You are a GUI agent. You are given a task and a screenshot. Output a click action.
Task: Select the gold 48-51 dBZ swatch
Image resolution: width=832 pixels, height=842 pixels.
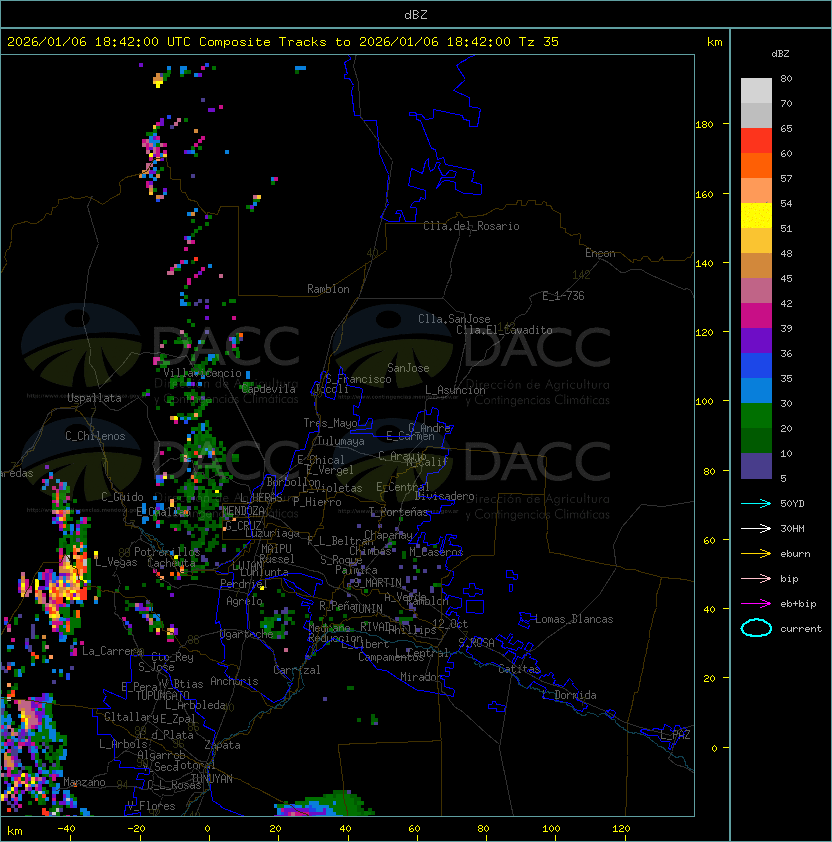(x=756, y=241)
